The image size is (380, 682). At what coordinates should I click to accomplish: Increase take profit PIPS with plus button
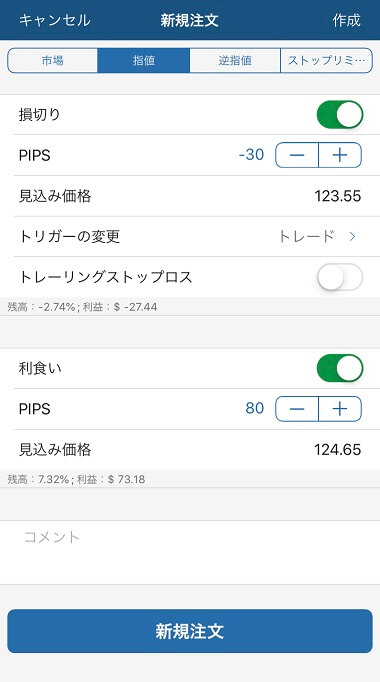340,409
